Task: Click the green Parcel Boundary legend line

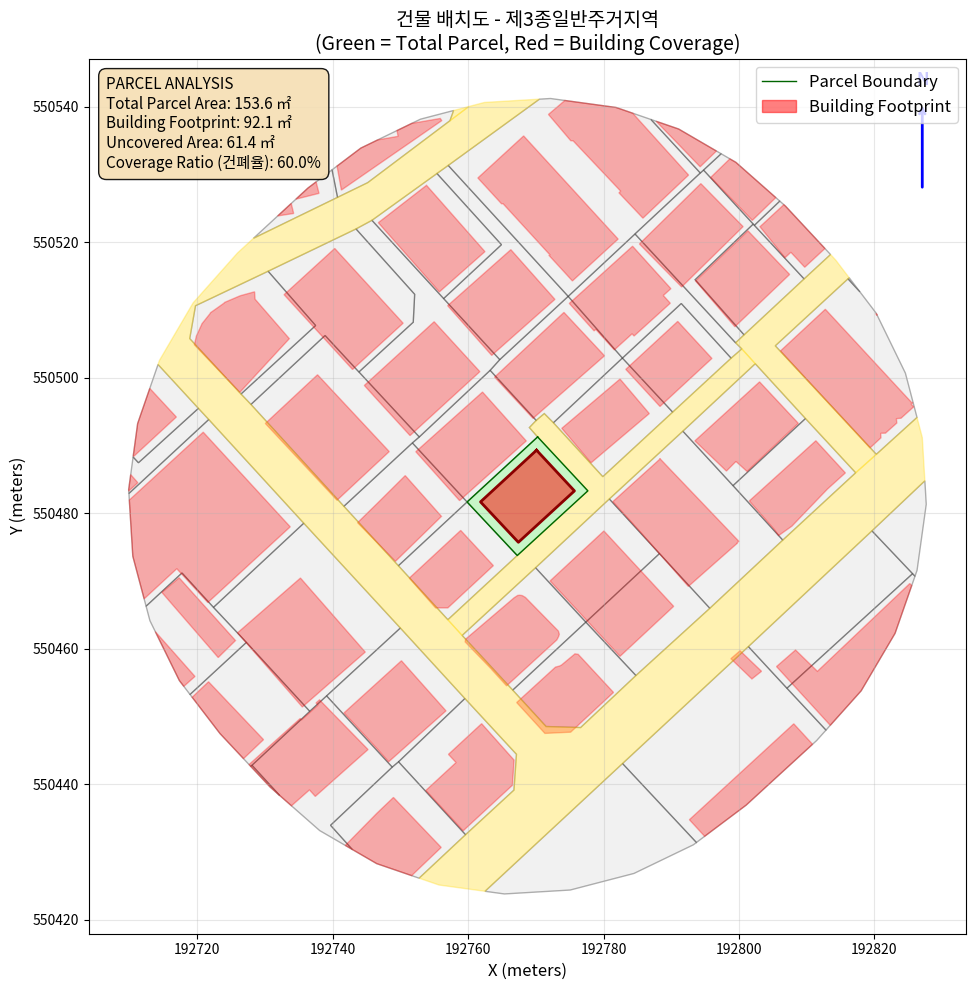Action: (779, 82)
